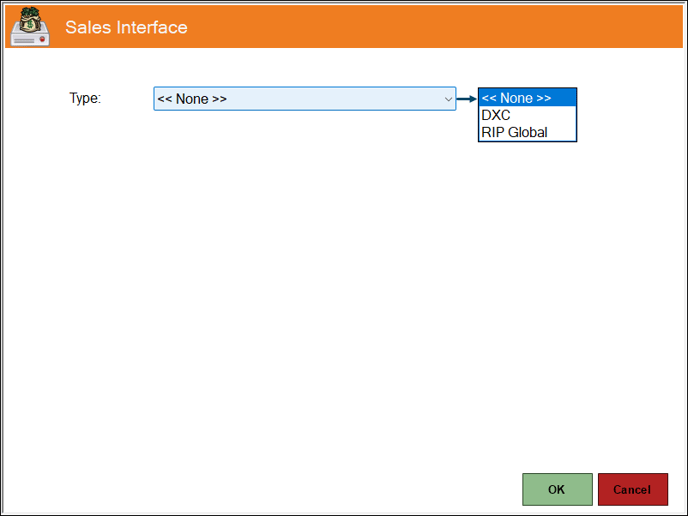Click the Sales Interface money bag icon
Screen dimensions: 688x516
click(x=30, y=27)
